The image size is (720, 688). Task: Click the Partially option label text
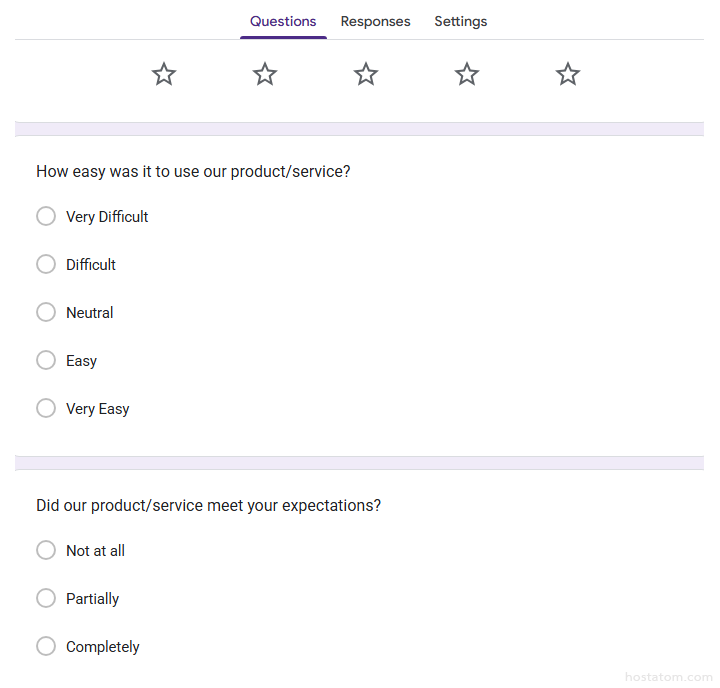coord(93,599)
